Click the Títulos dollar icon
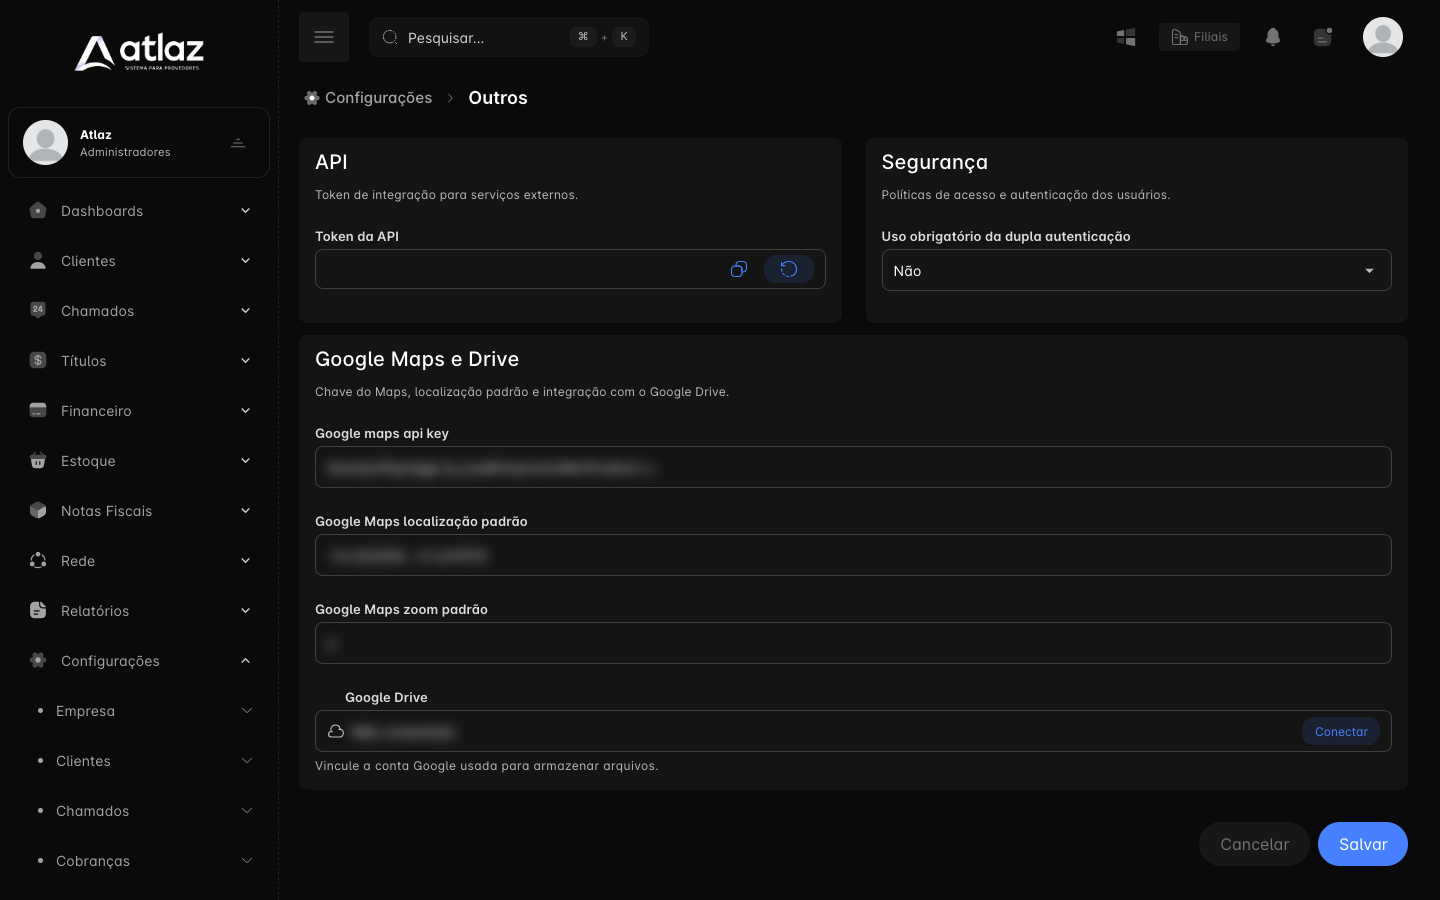The width and height of the screenshot is (1440, 900). point(38,360)
